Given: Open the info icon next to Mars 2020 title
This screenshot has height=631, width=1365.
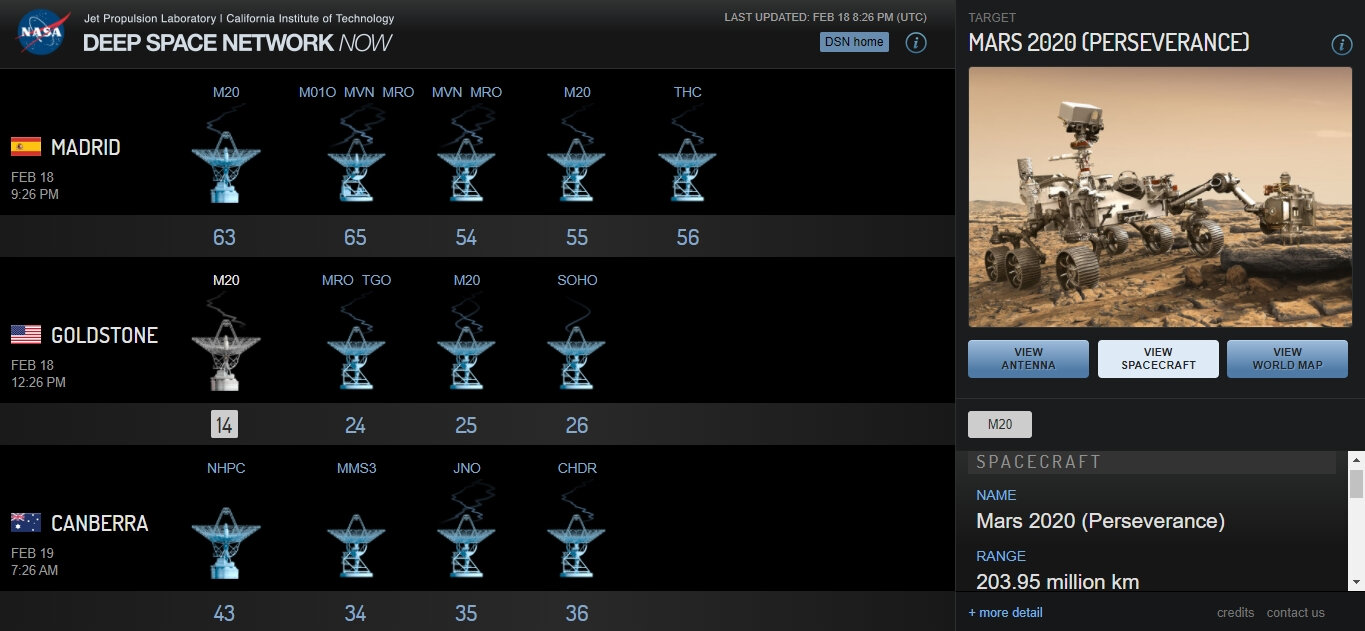Looking at the screenshot, I should tap(1342, 44).
